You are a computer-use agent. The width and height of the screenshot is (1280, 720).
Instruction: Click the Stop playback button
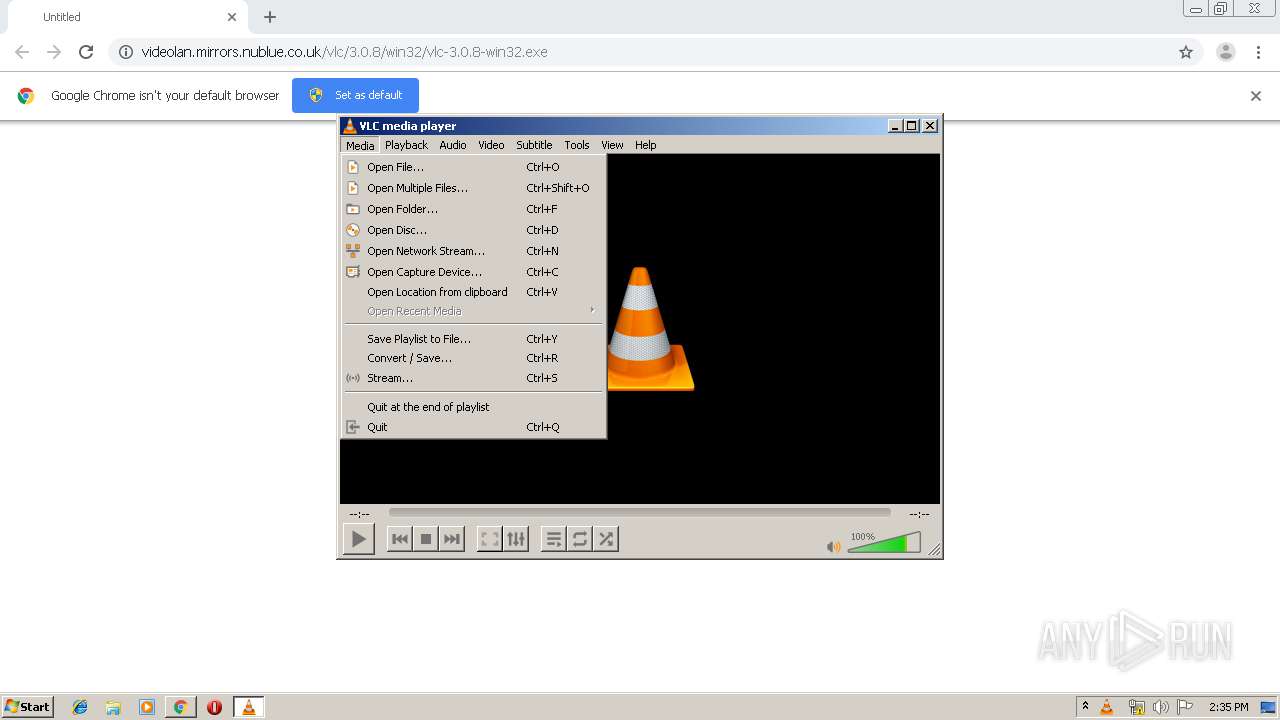(426, 539)
